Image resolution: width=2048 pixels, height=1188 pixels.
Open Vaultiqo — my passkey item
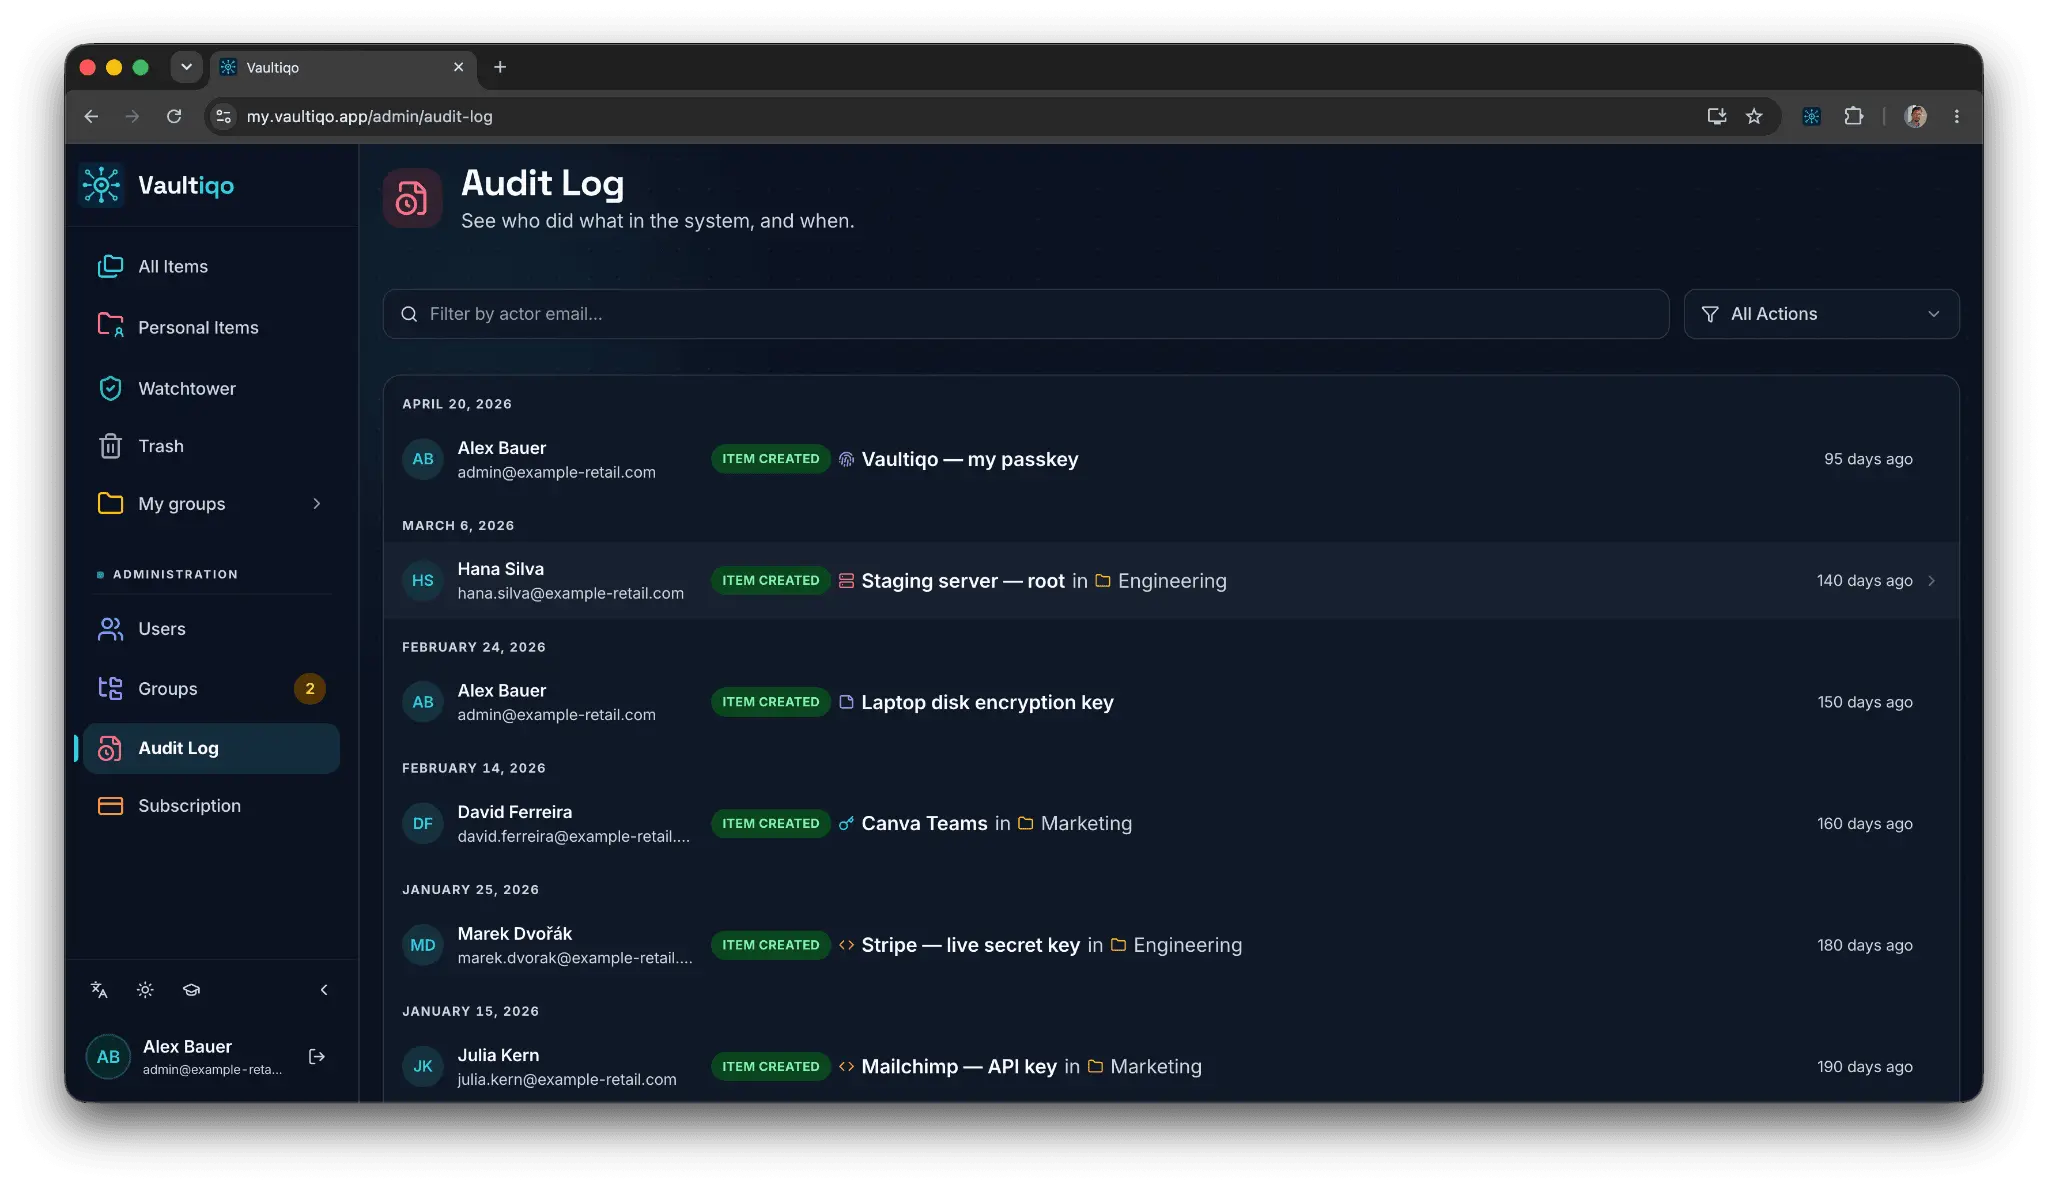pyautogui.click(x=969, y=459)
